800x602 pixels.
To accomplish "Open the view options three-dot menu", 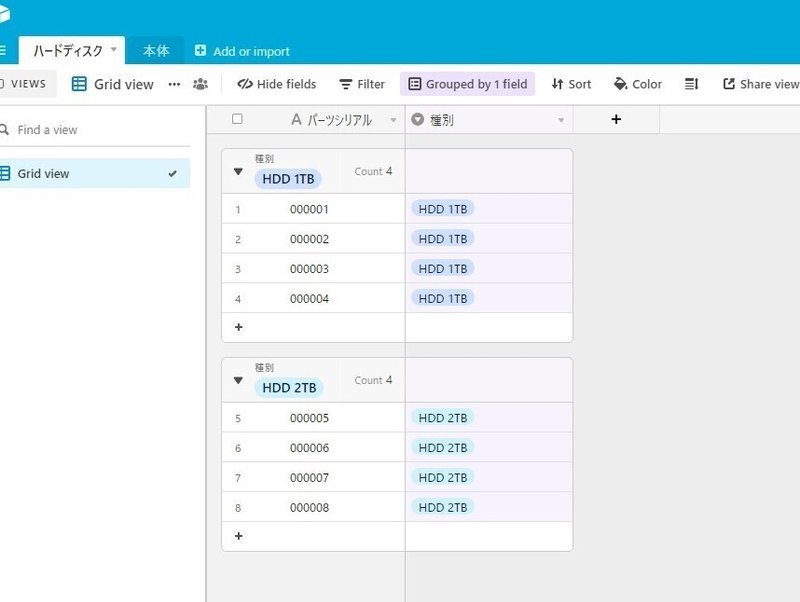I will [174, 84].
